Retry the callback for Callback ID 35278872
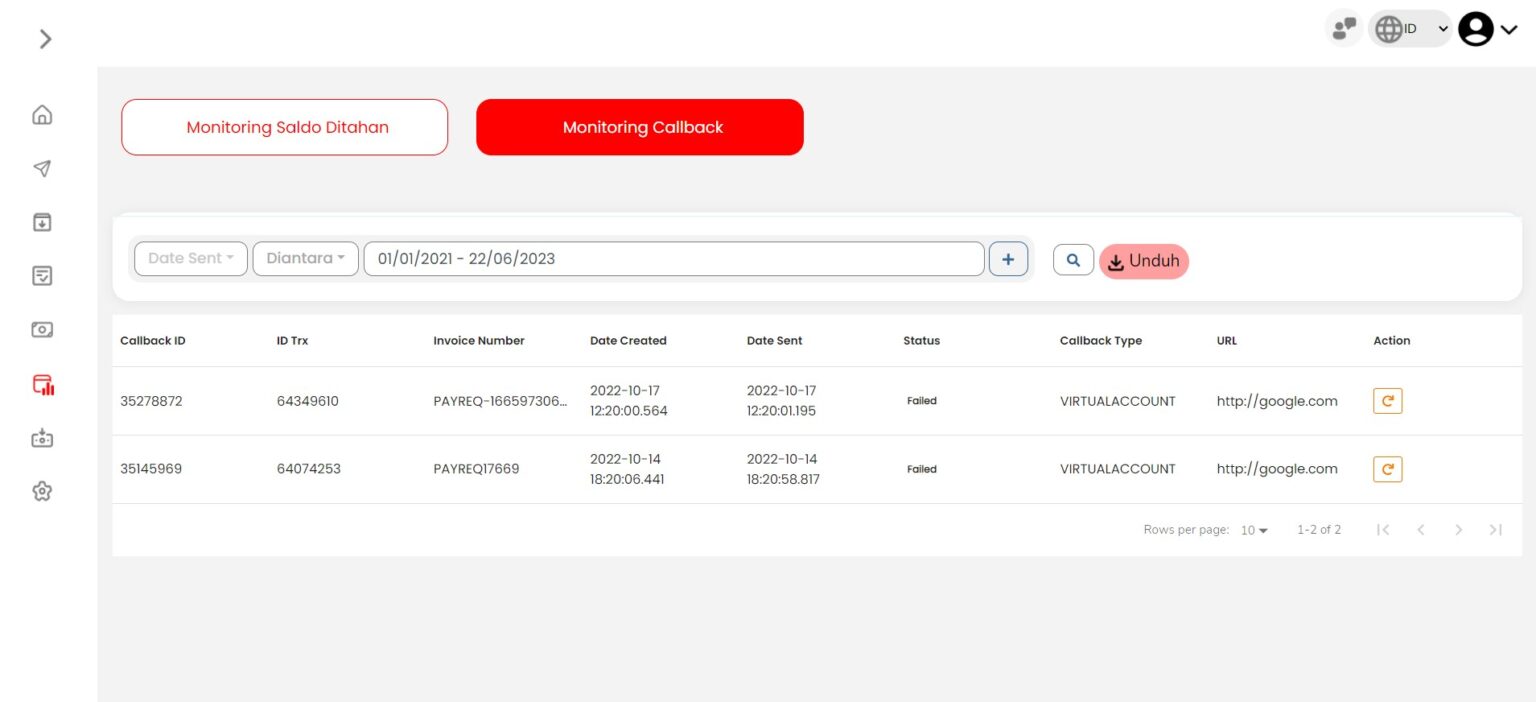The width and height of the screenshot is (1536, 702). coord(1387,400)
